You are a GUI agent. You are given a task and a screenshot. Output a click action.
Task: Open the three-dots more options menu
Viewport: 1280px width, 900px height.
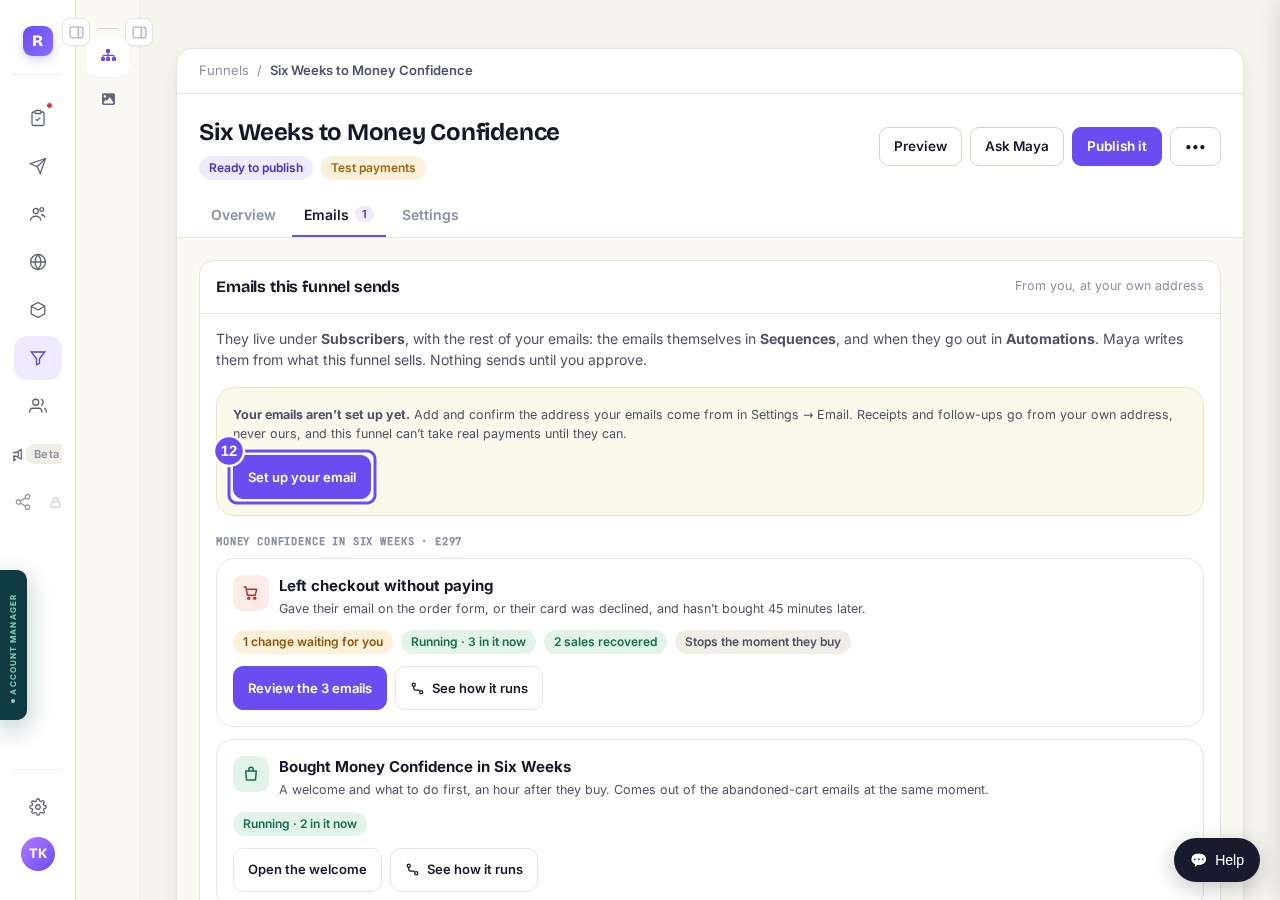[1195, 146]
